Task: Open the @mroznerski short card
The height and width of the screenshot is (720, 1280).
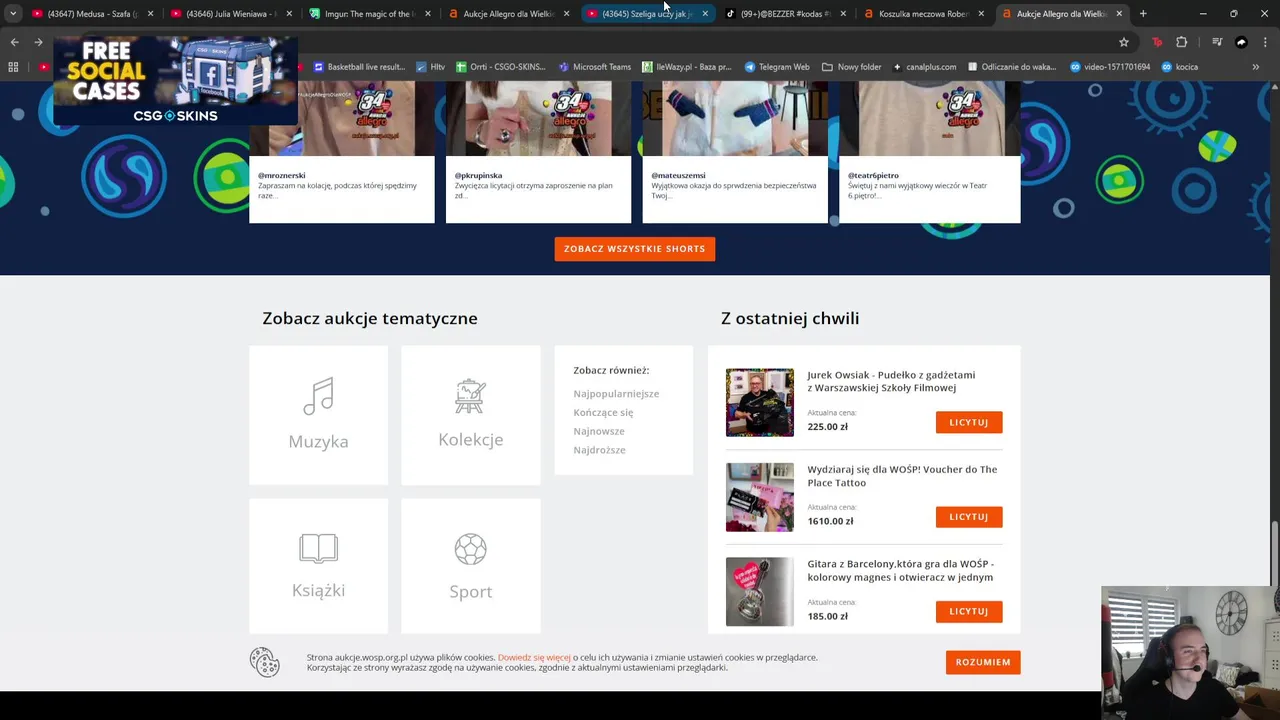Action: pos(341,152)
